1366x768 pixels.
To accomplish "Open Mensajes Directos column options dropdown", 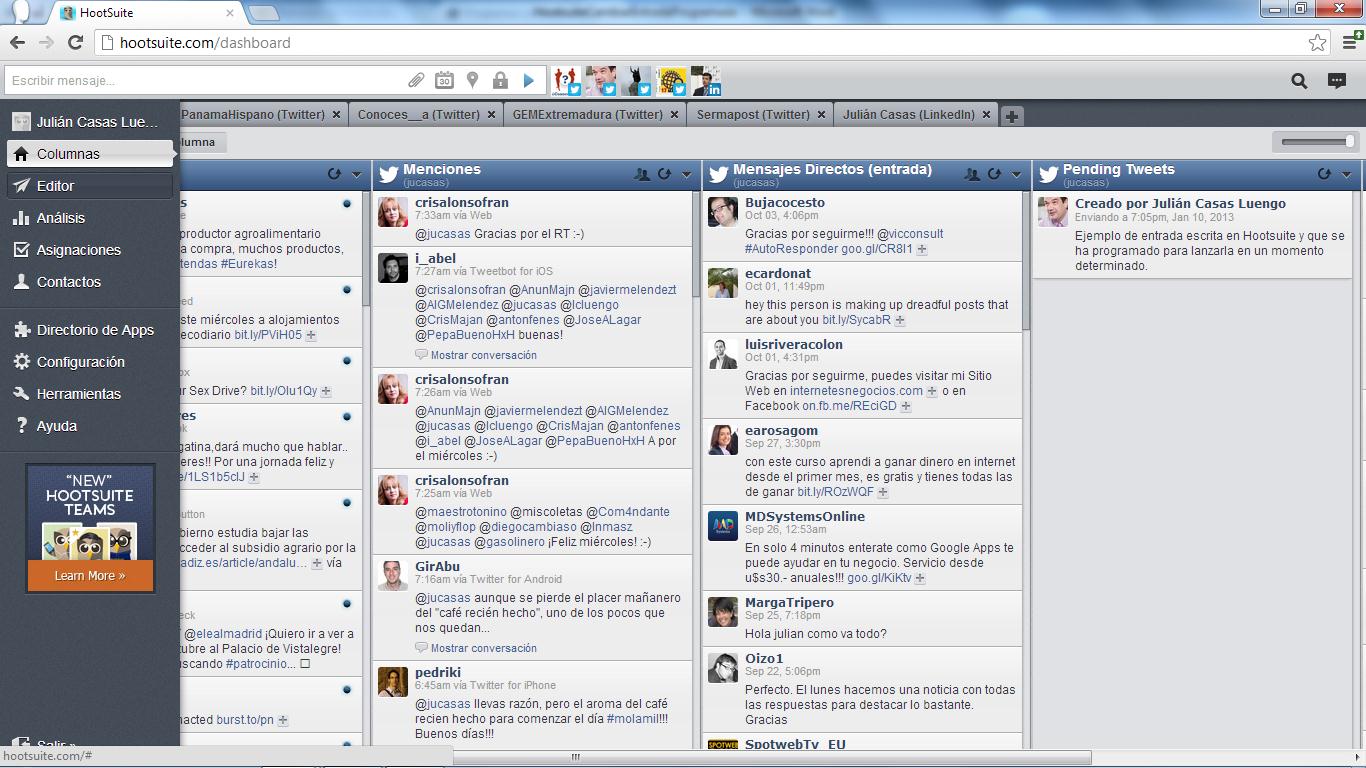I will pos(1016,174).
